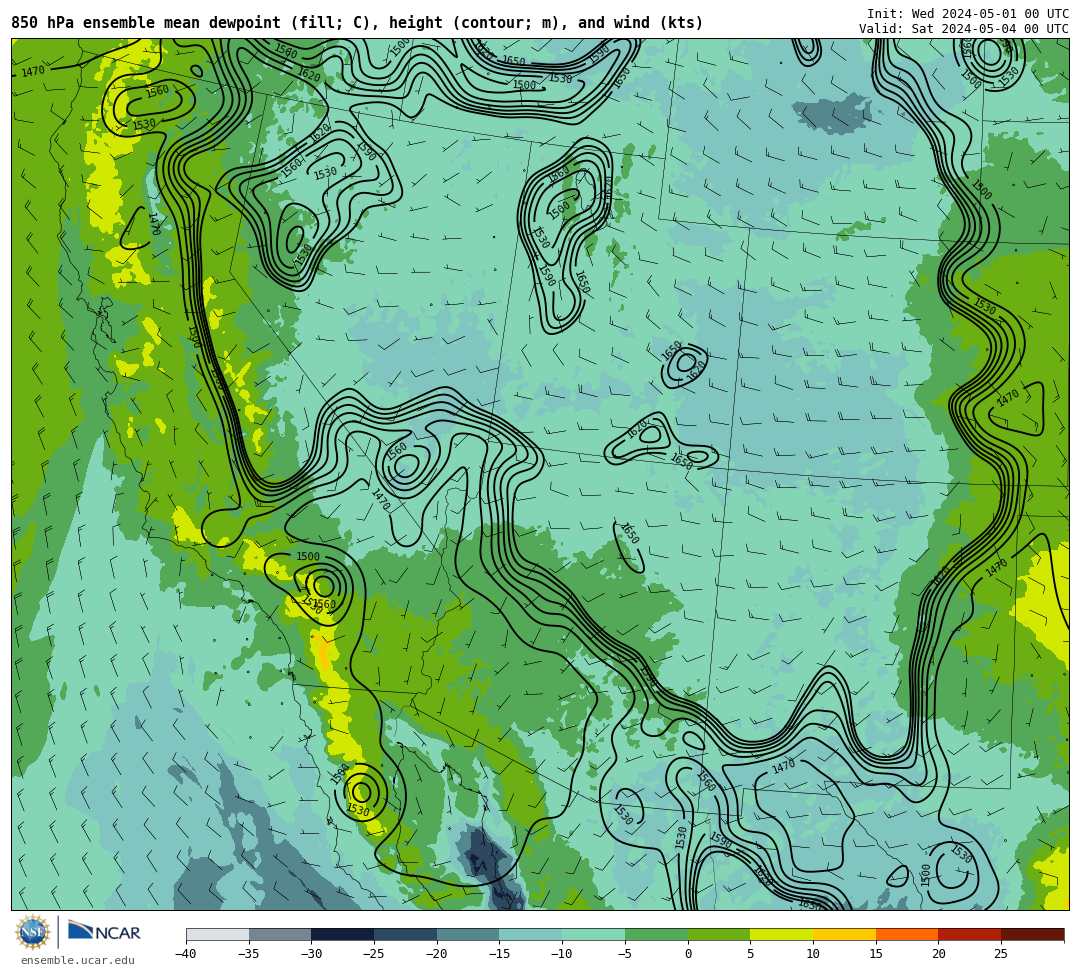Pick the orange 15 to 20 colorbar segment
The image size is (1080, 973).
point(907,934)
